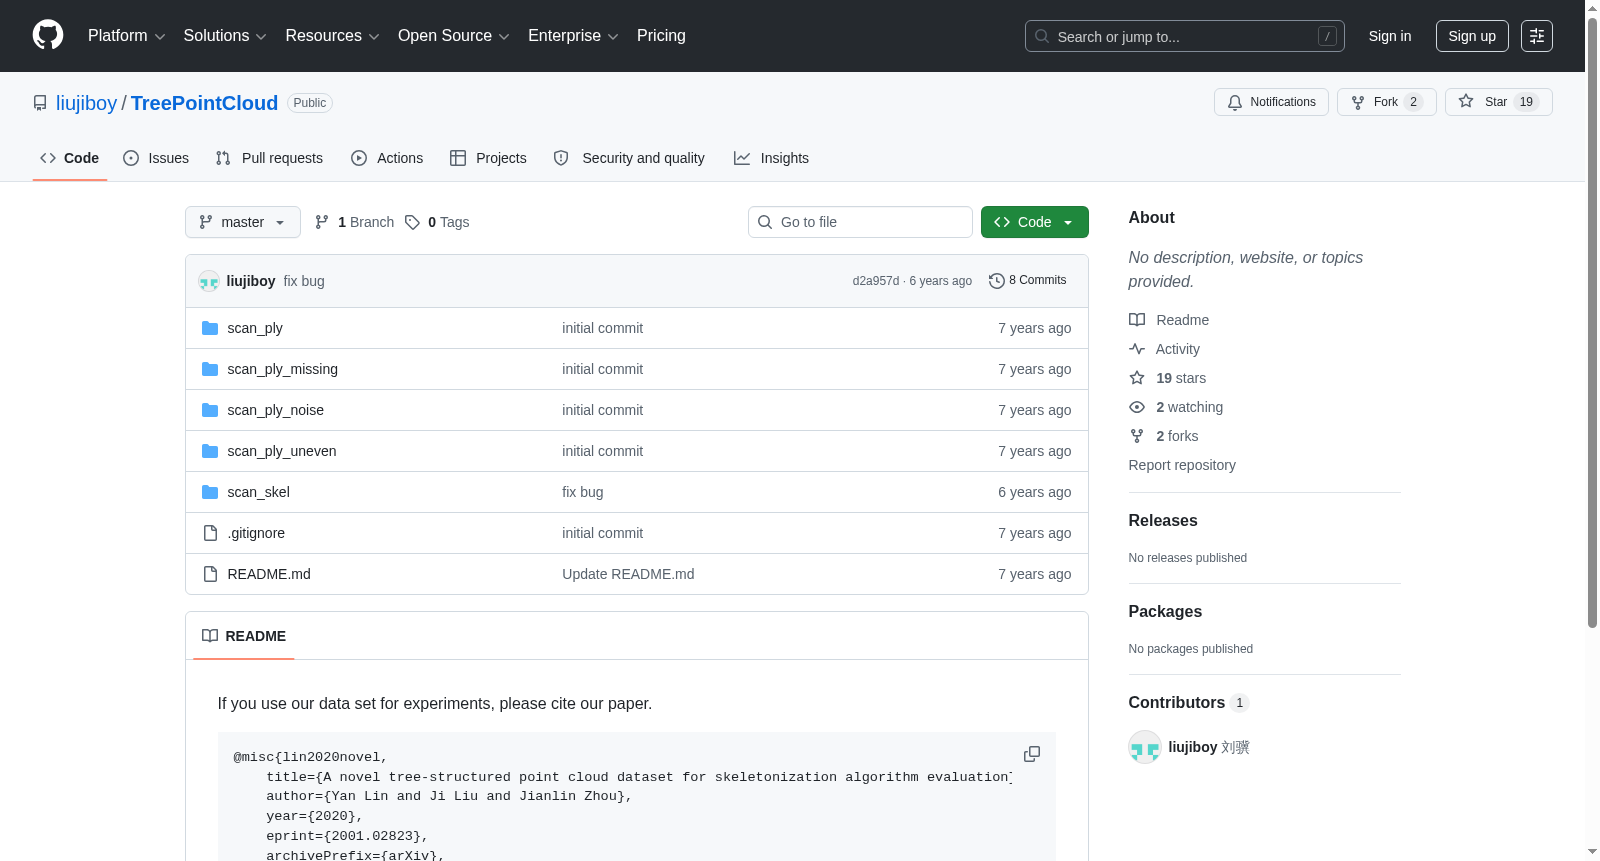This screenshot has width=1600, height=861.
Task: Click the star icon beside 19 stars
Action: (1137, 378)
